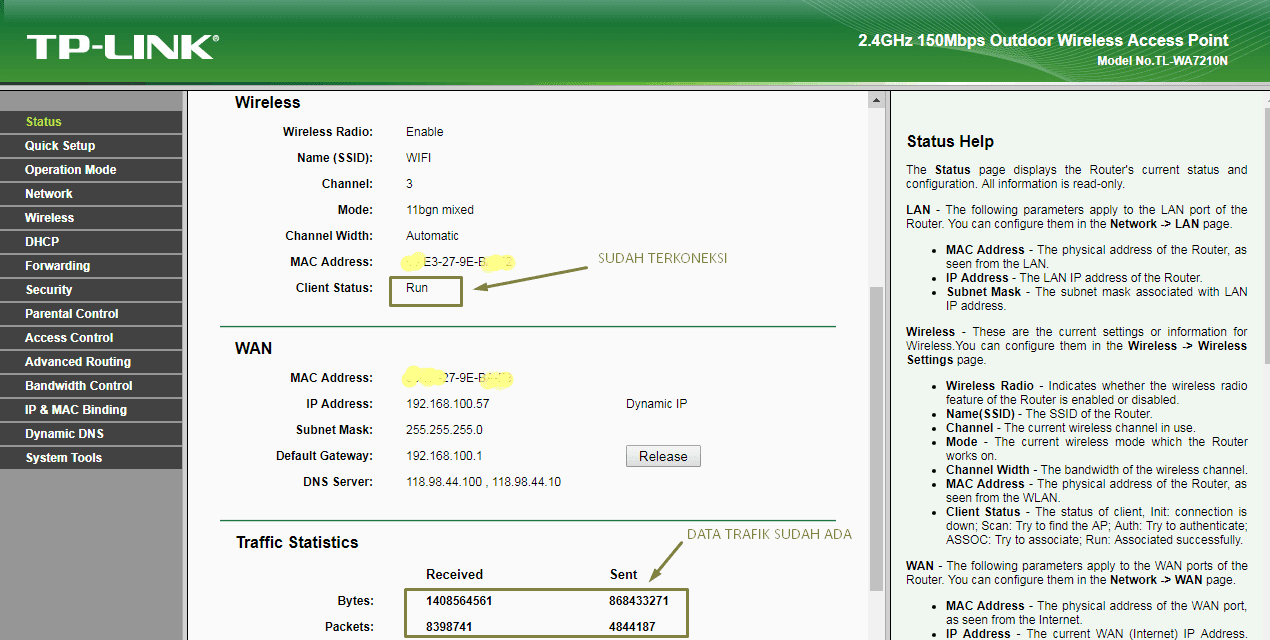Image resolution: width=1270 pixels, height=640 pixels.
Task: Click the Release button for WAN IP
Action: [663, 456]
